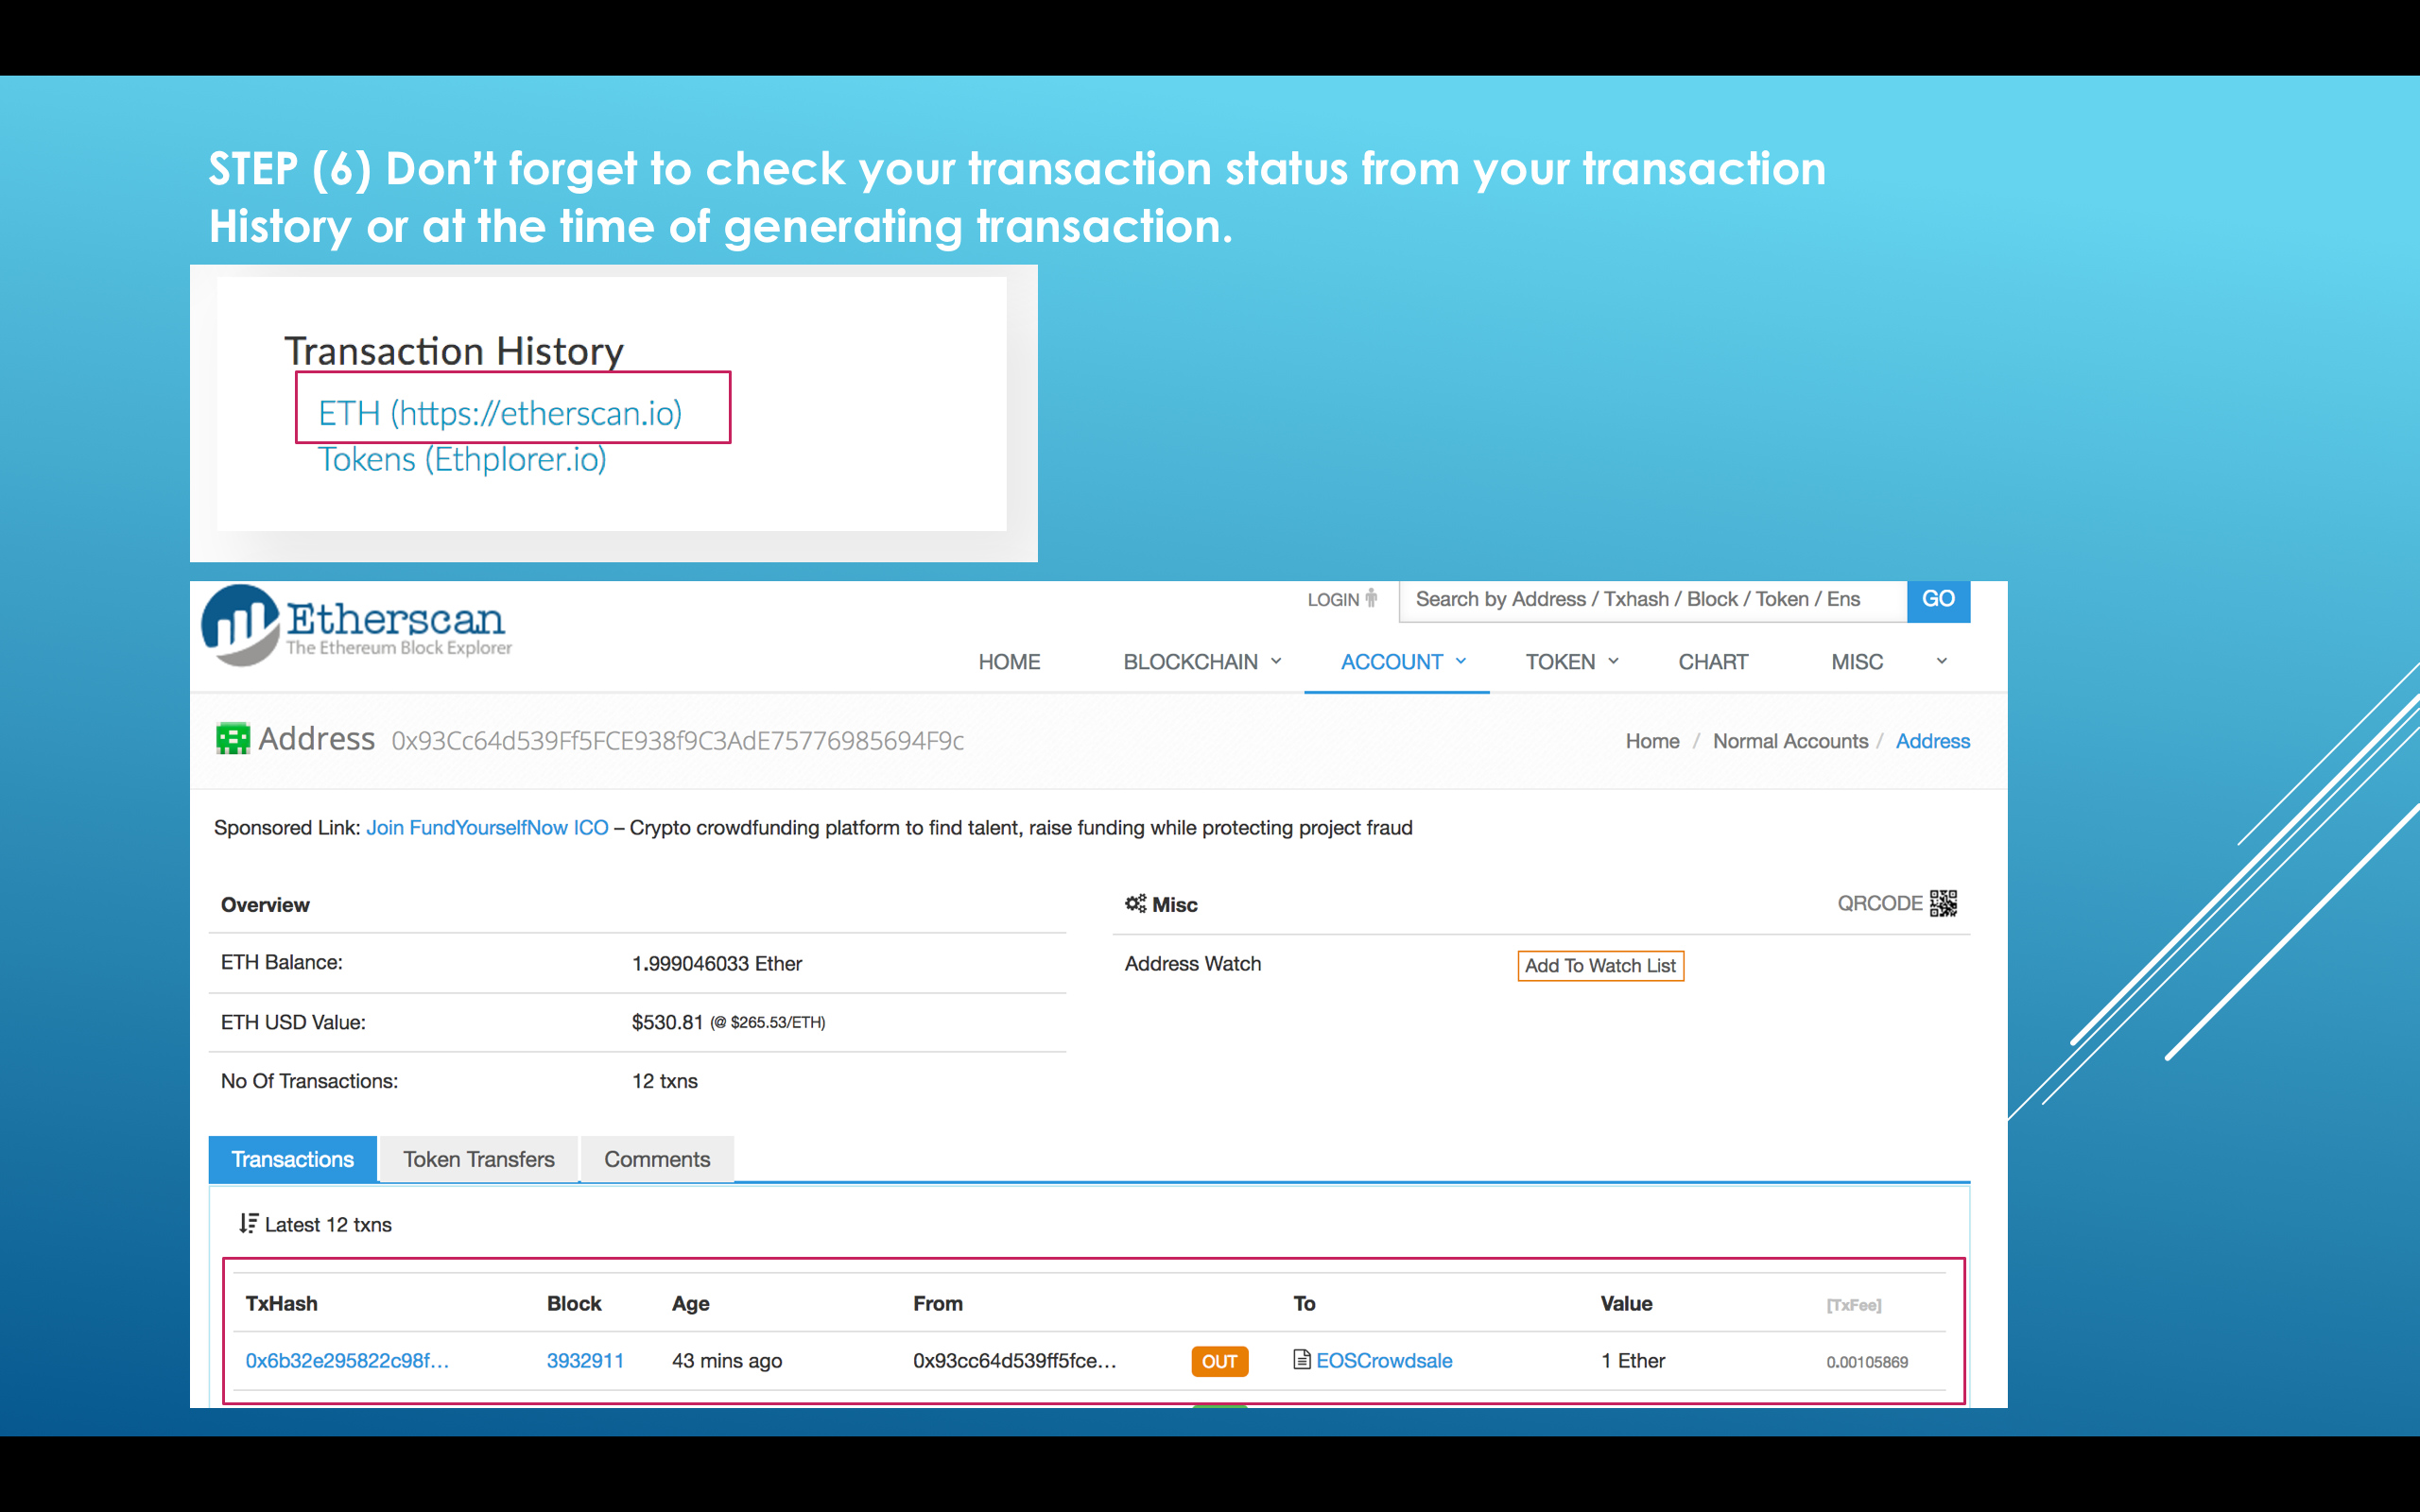Open the Join FundYourselfNow ICO link
Viewport: 2420px width, 1512px height.
[x=487, y=827]
